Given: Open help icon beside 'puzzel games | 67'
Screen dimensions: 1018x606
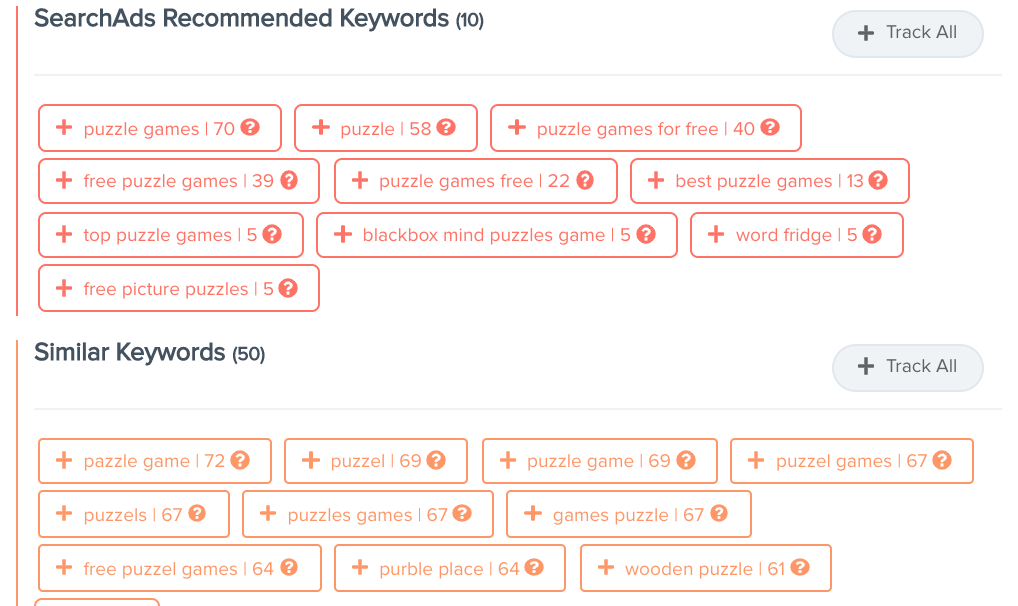Looking at the screenshot, I should [x=941, y=461].
